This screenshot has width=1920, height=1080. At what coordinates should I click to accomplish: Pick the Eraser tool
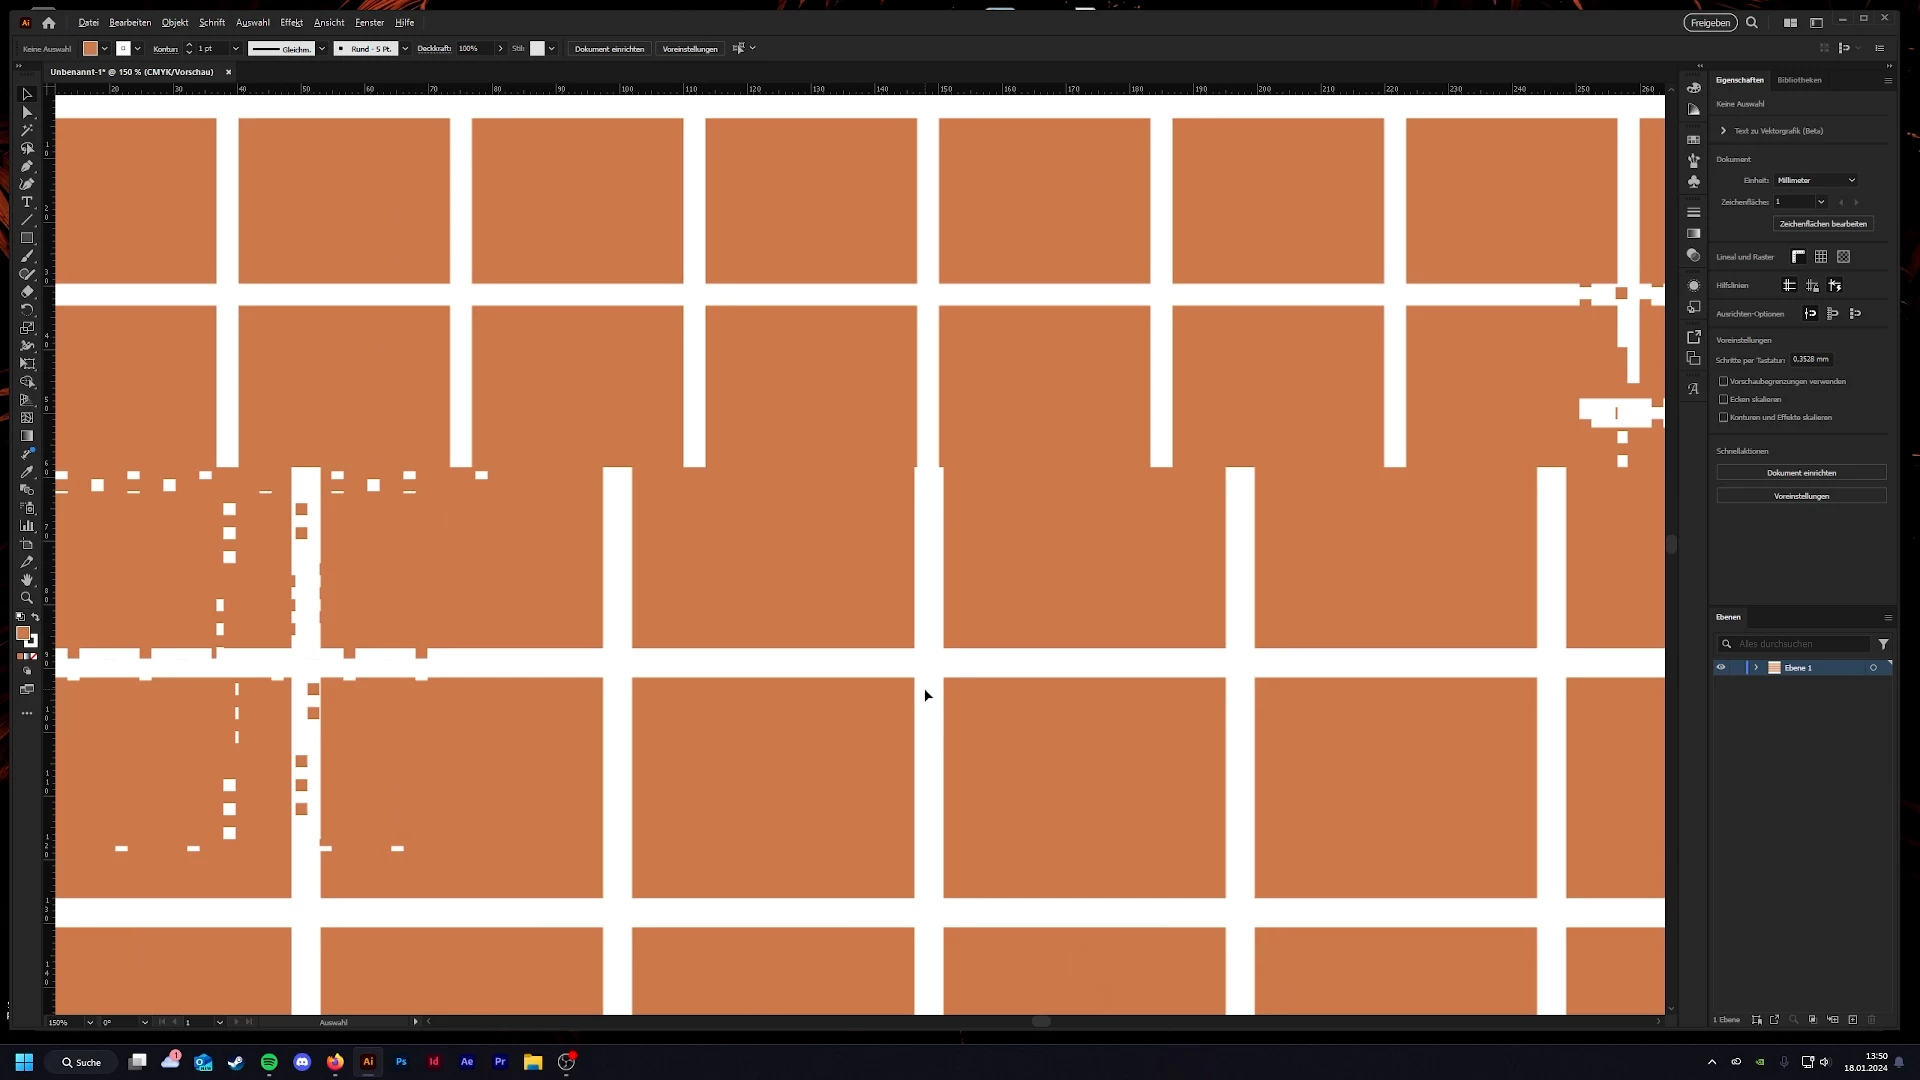pyautogui.click(x=27, y=292)
